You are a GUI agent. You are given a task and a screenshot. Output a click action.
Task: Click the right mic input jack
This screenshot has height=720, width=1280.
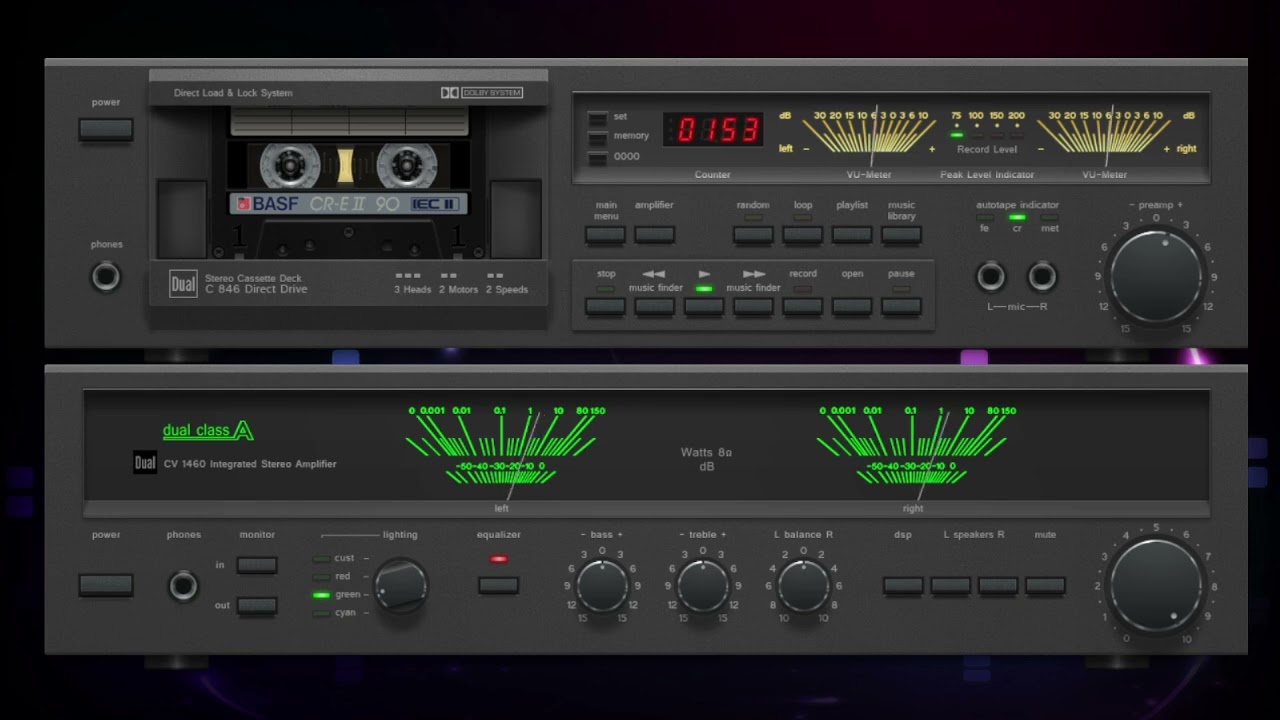[x=1042, y=276]
